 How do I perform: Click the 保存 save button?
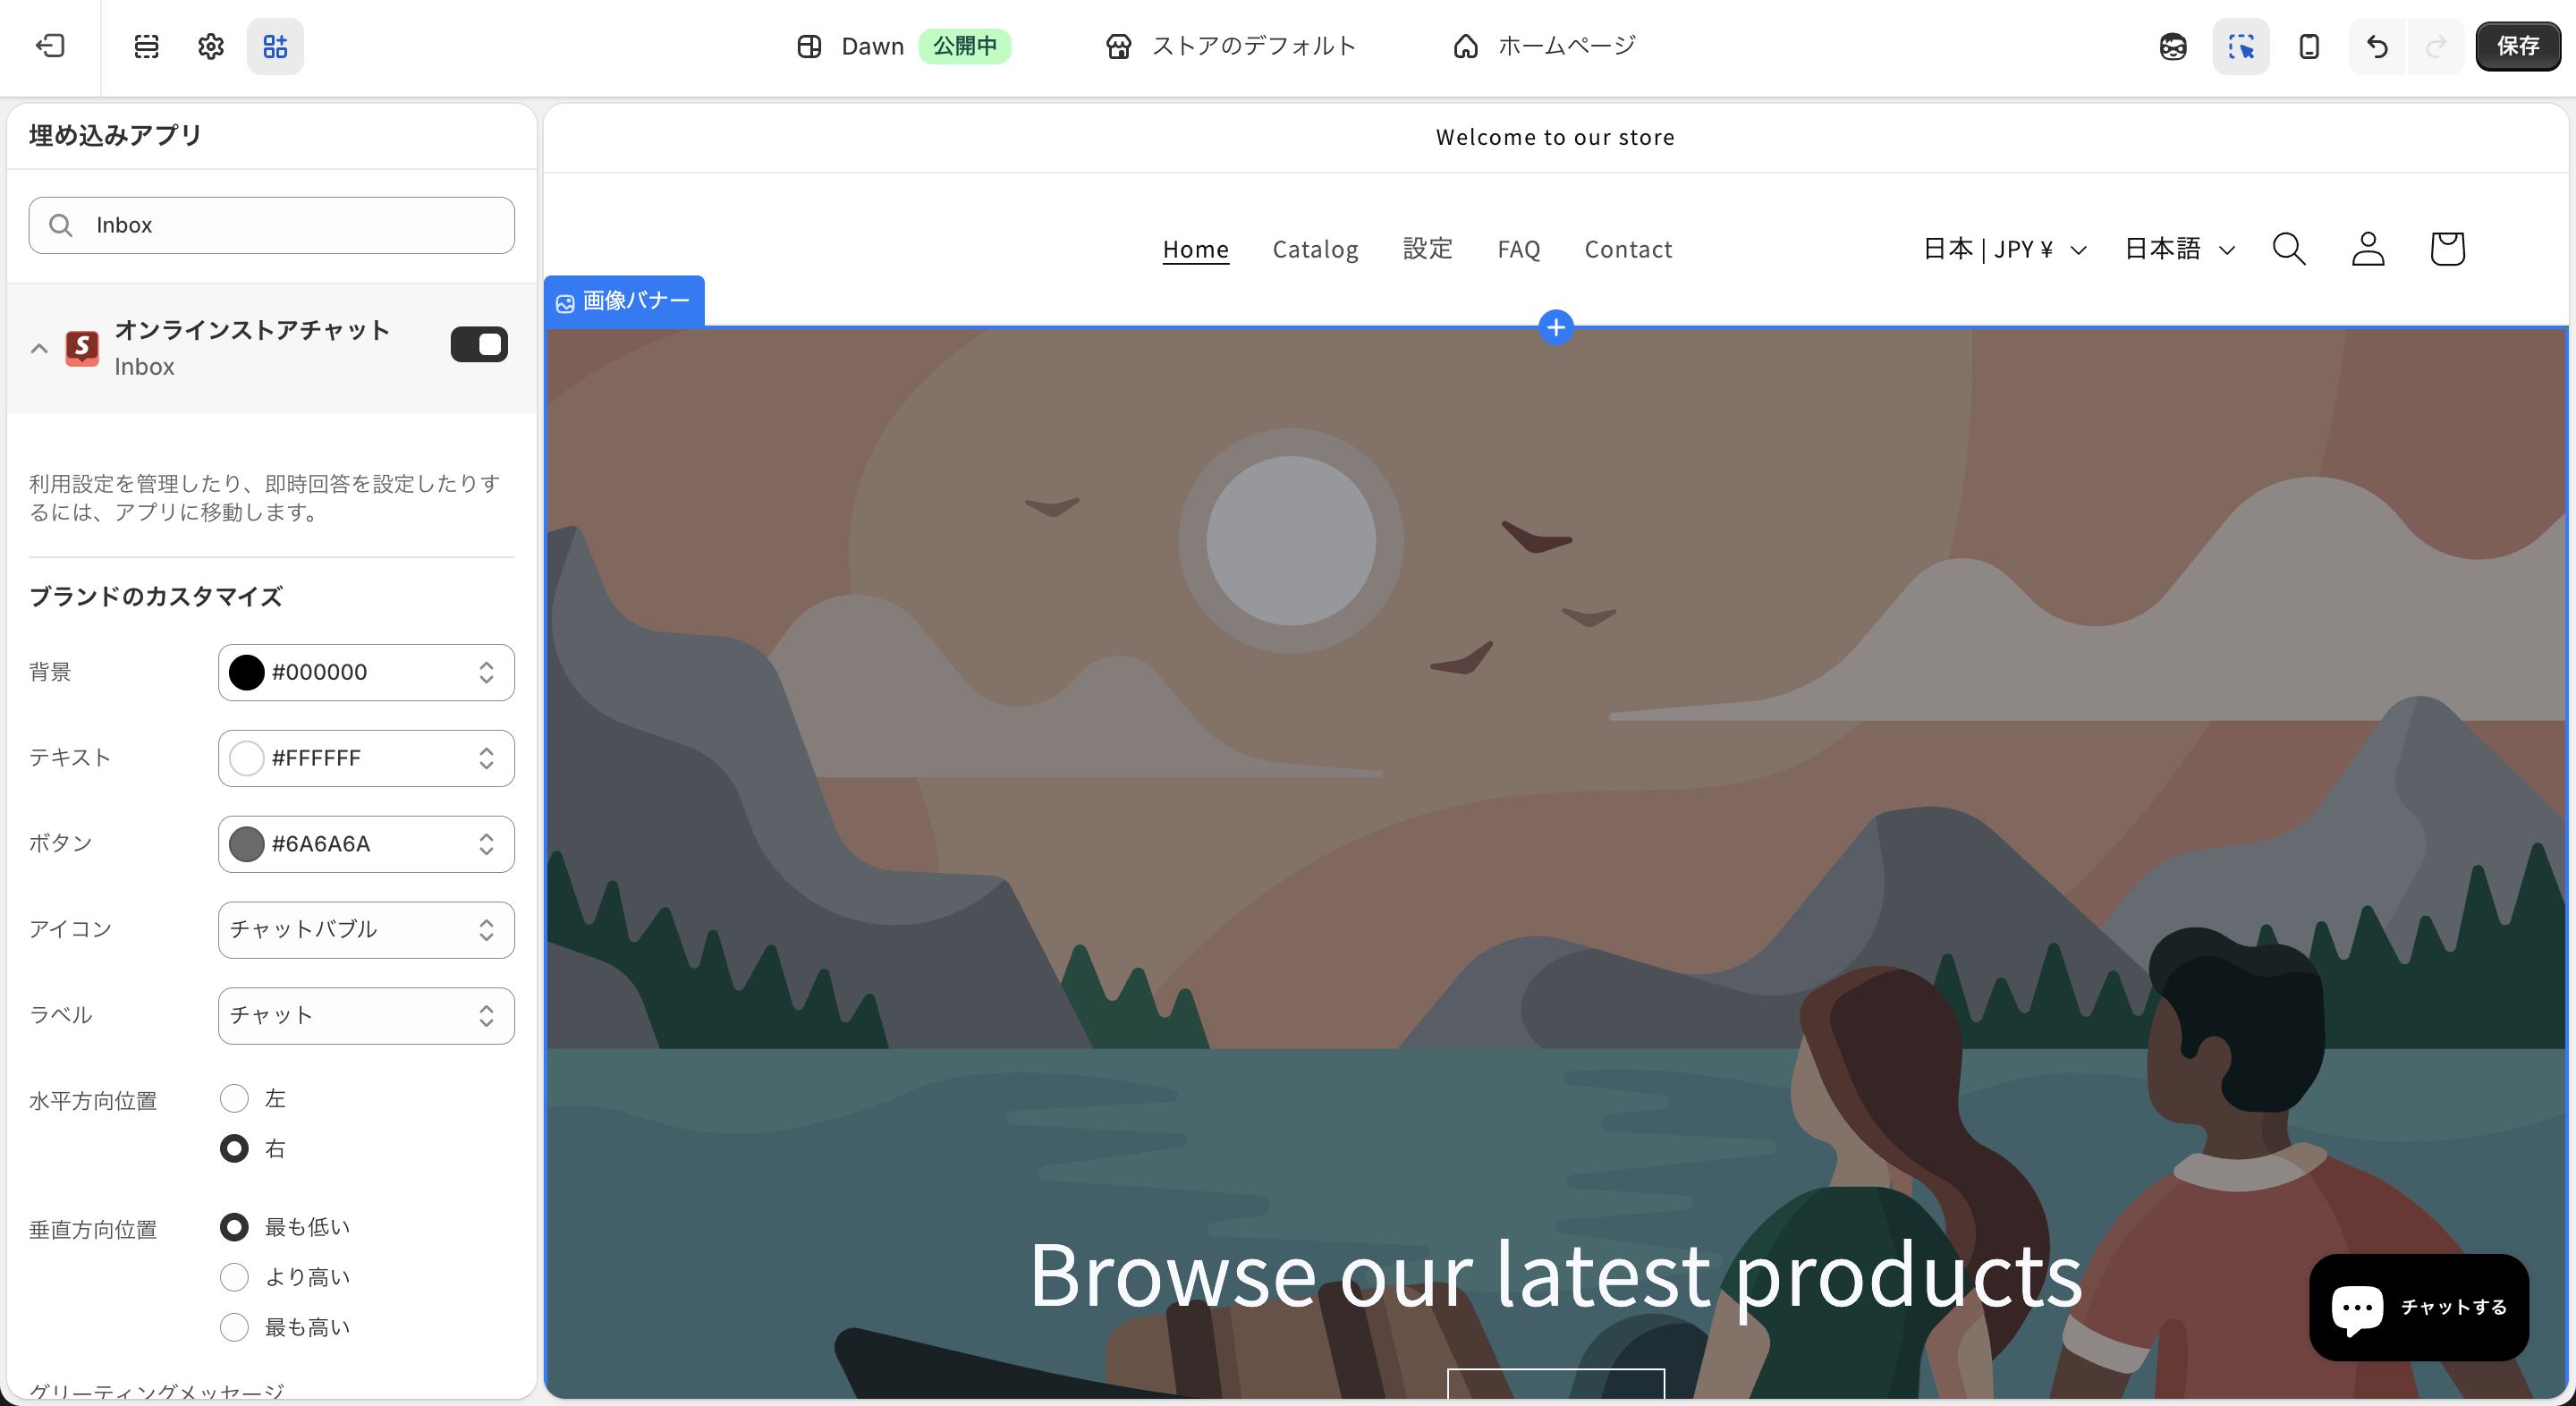[x=2518, y=46]
